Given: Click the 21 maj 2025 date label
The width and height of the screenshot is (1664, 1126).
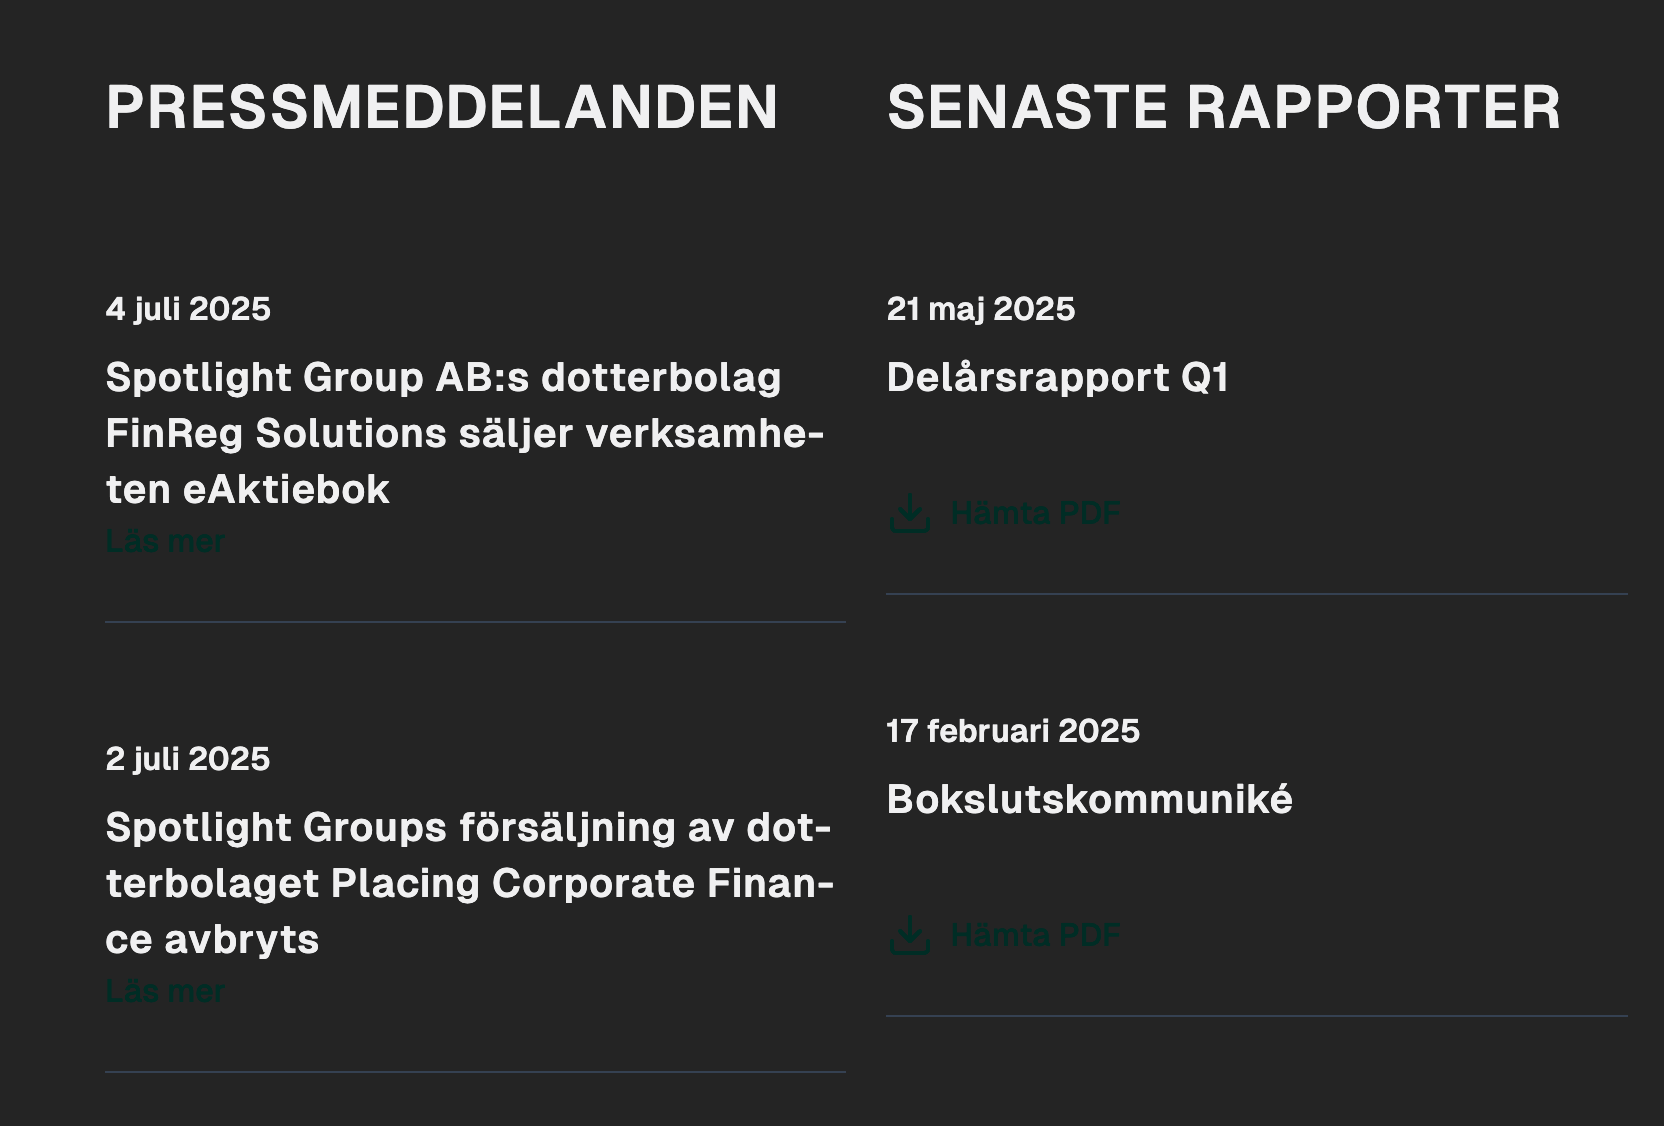Looking at the screenshot, I should coord(981,309).
